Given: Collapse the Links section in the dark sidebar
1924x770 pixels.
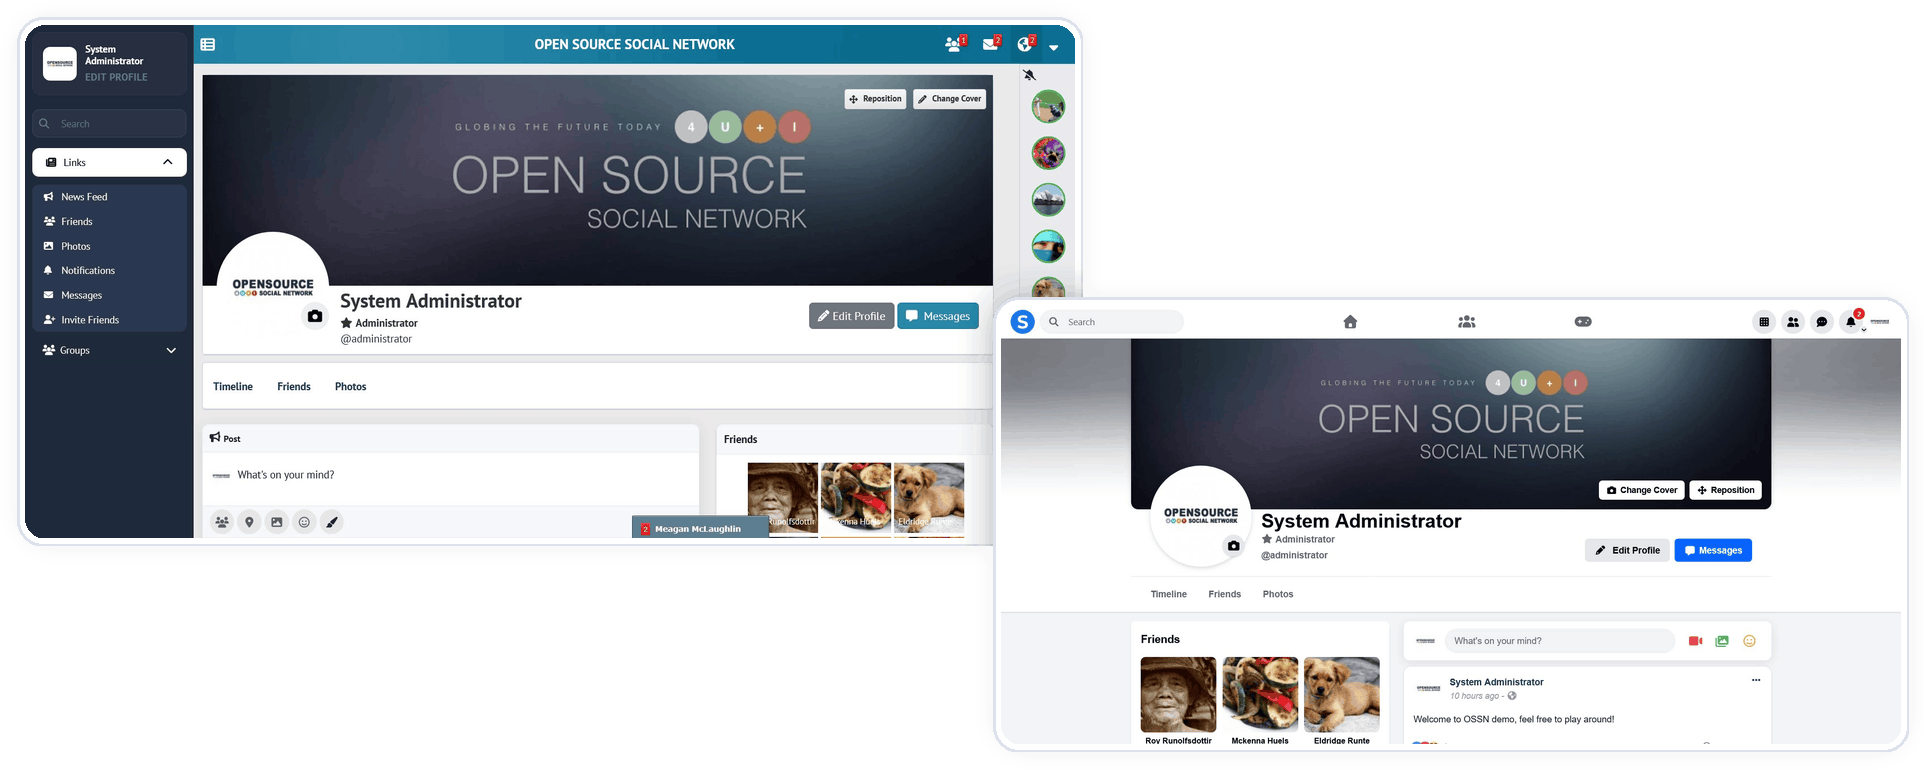Looking at the screenshot, I should click(x=109, y=162).
